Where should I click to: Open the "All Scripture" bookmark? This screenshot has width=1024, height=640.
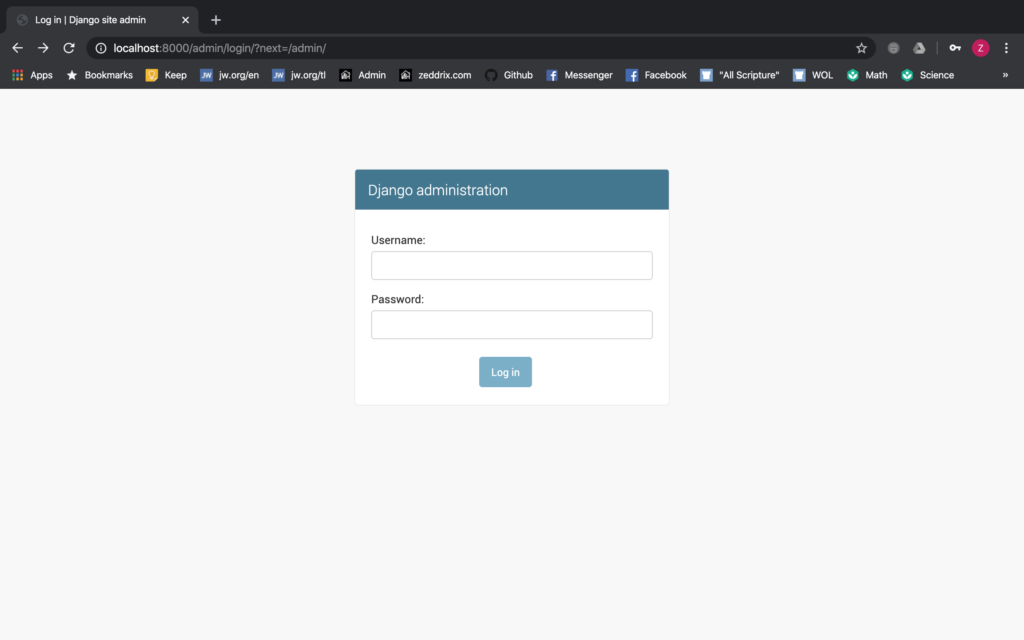739,75
